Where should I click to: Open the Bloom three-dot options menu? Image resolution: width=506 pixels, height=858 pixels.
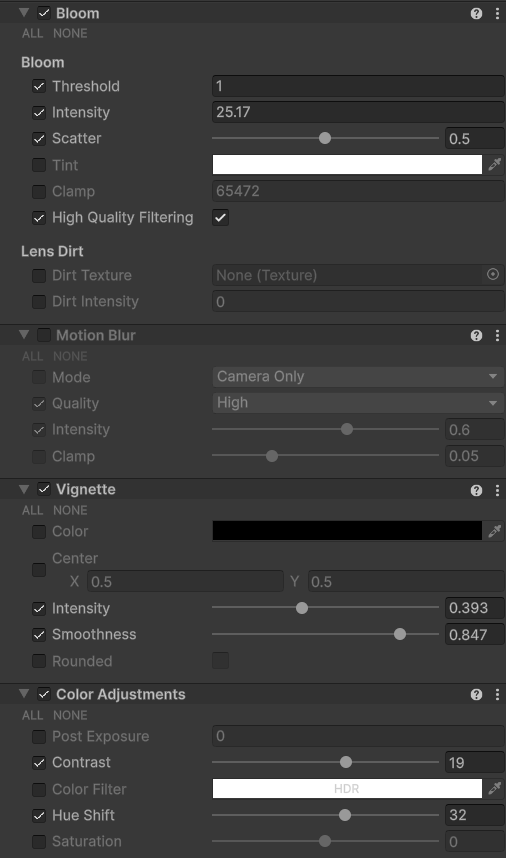click(x=497, y=14)
